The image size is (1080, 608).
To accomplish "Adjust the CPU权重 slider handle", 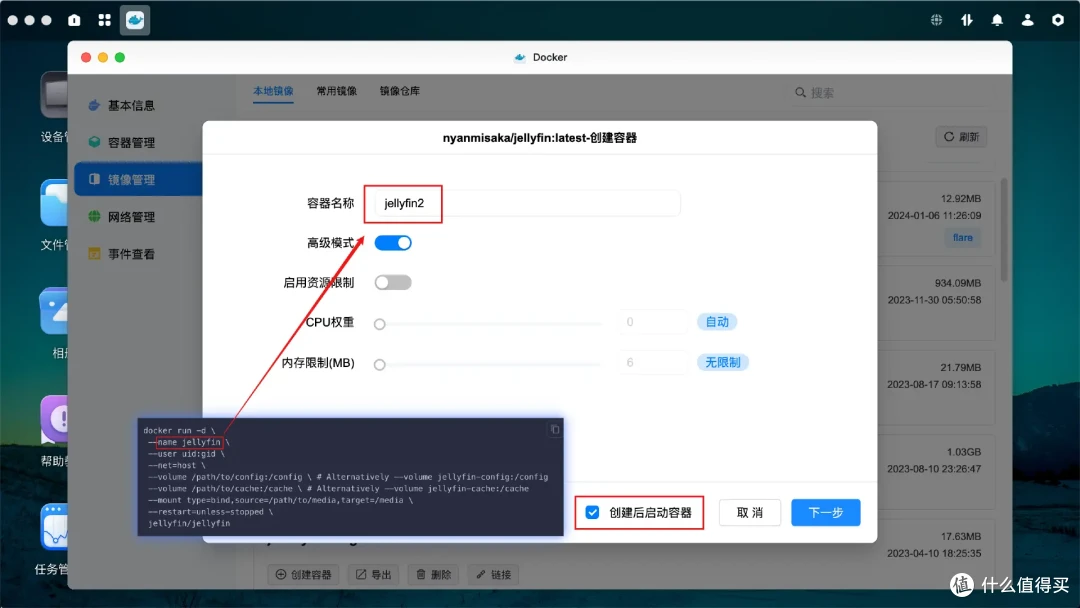I will (380, 324).
